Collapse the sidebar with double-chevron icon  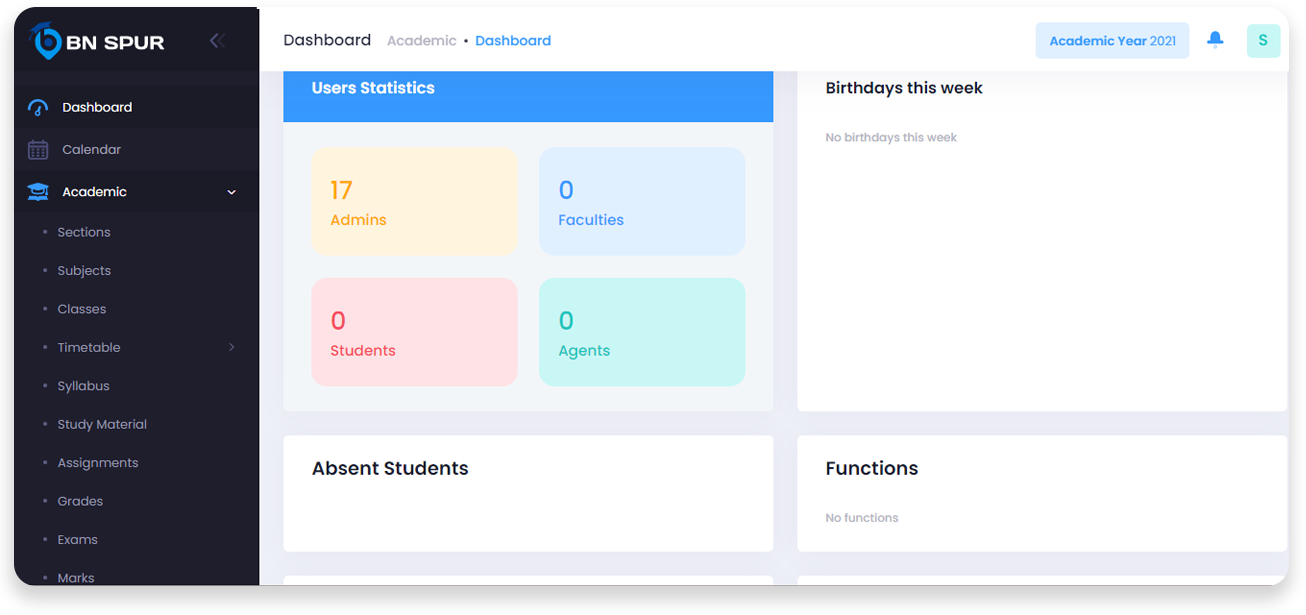pyautogui.click(x=217, y=41)
